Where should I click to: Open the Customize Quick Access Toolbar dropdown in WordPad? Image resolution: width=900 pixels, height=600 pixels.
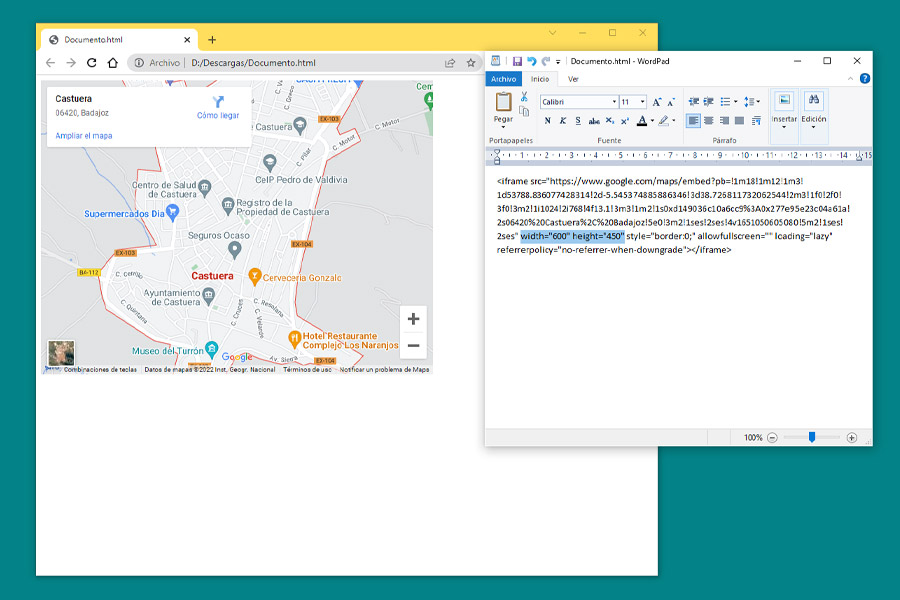558,61
